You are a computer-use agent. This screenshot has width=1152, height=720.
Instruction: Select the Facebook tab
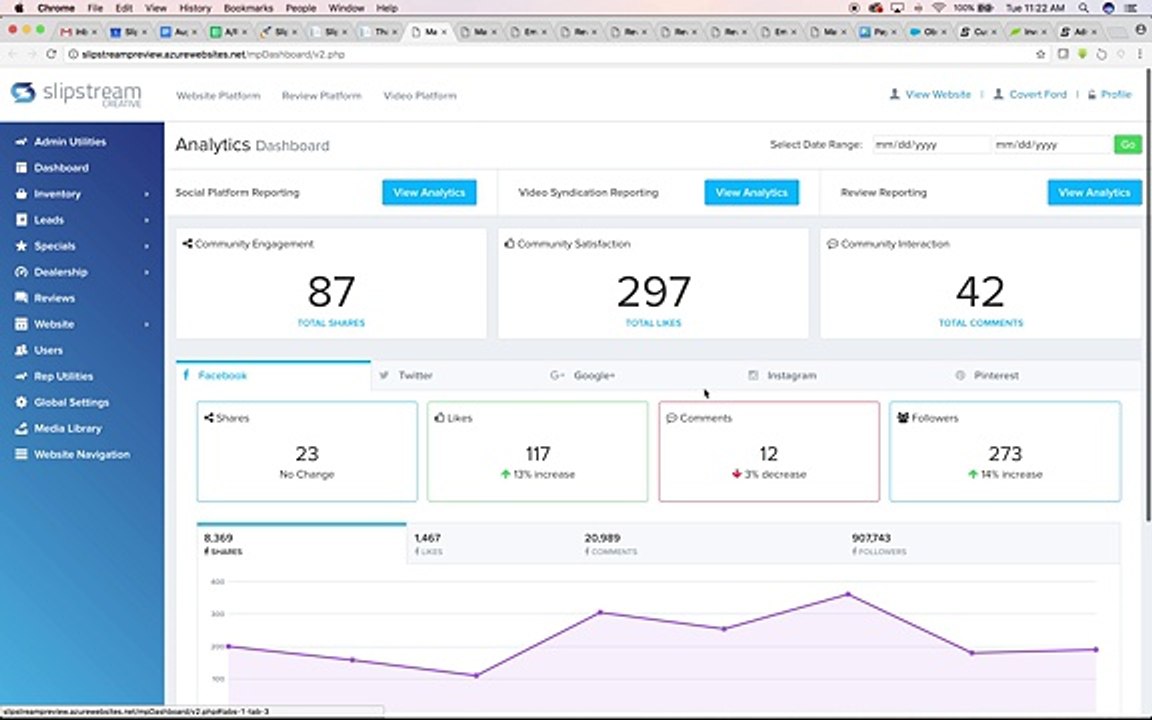[x=273, y=375]
